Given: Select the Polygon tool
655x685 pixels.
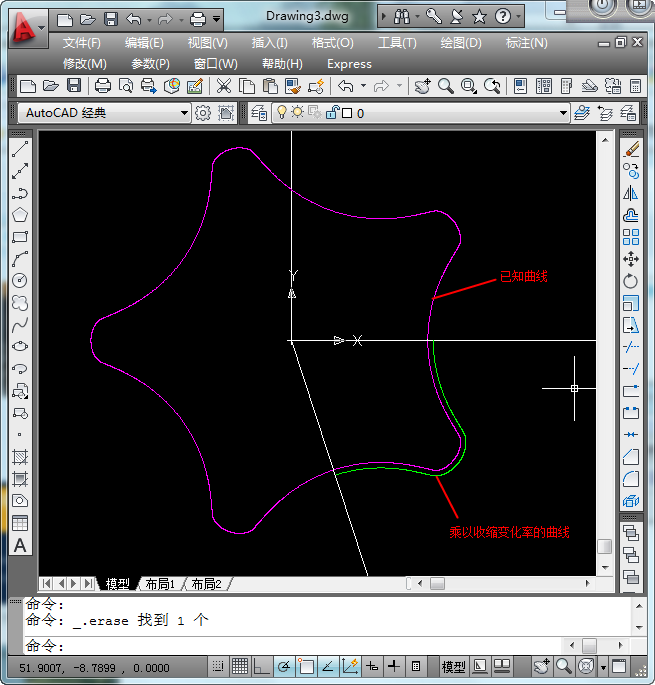Looking at the screenshot, I should click(x=20, y=214).
